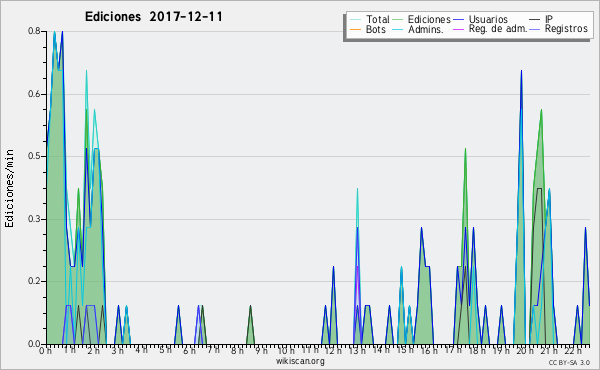This screenshot has height=370, width=600.
Task: Click the Admins. legend label
Action: pyautogui.click(x=426, y=29)
